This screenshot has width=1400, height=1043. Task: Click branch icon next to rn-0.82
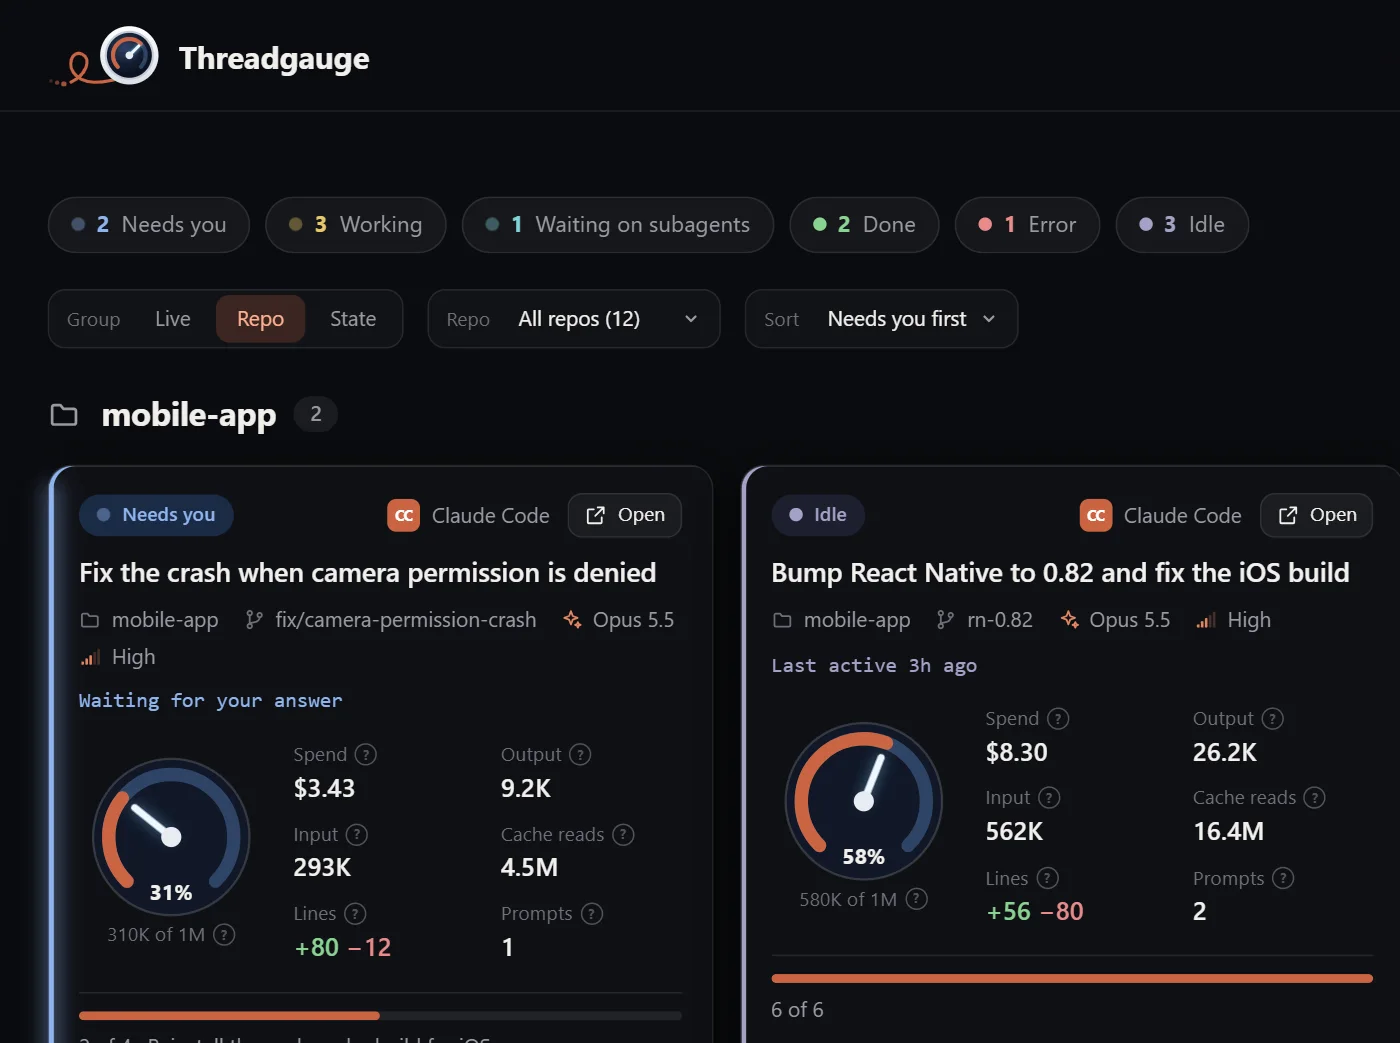click(x=945, y=620)
